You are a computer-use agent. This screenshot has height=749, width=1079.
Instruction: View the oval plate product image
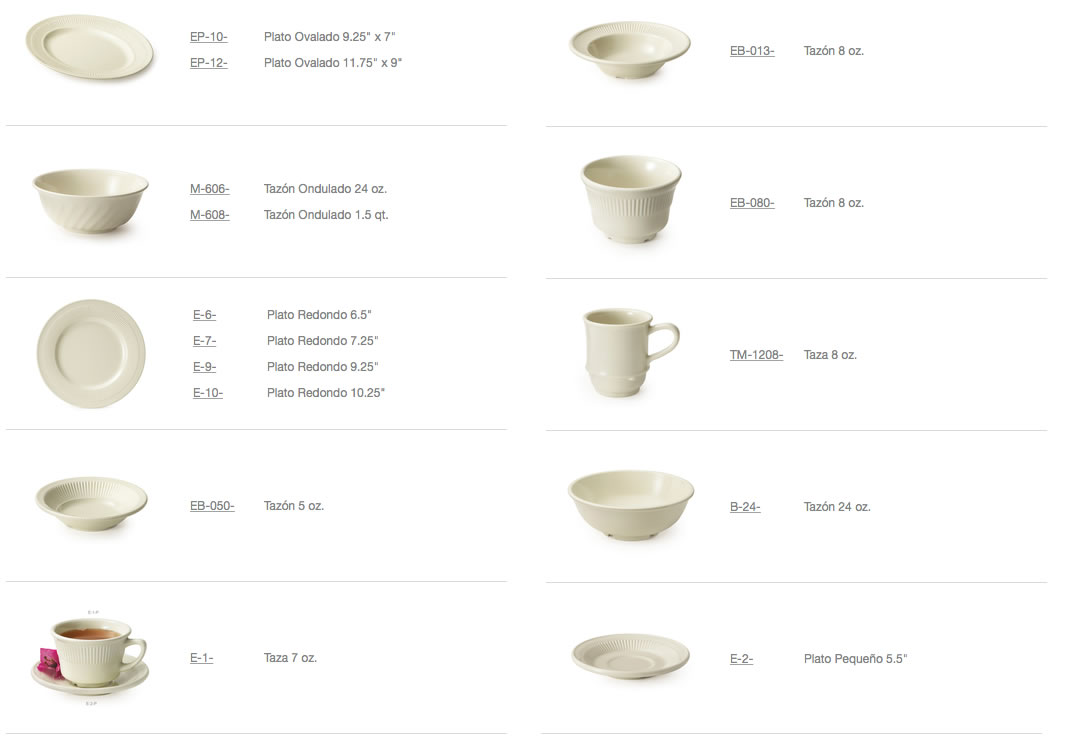coord(89,47)
